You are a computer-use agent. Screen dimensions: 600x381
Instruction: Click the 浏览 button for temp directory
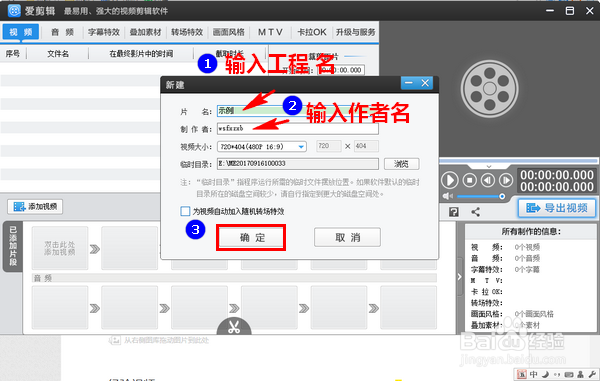[401, 164]
